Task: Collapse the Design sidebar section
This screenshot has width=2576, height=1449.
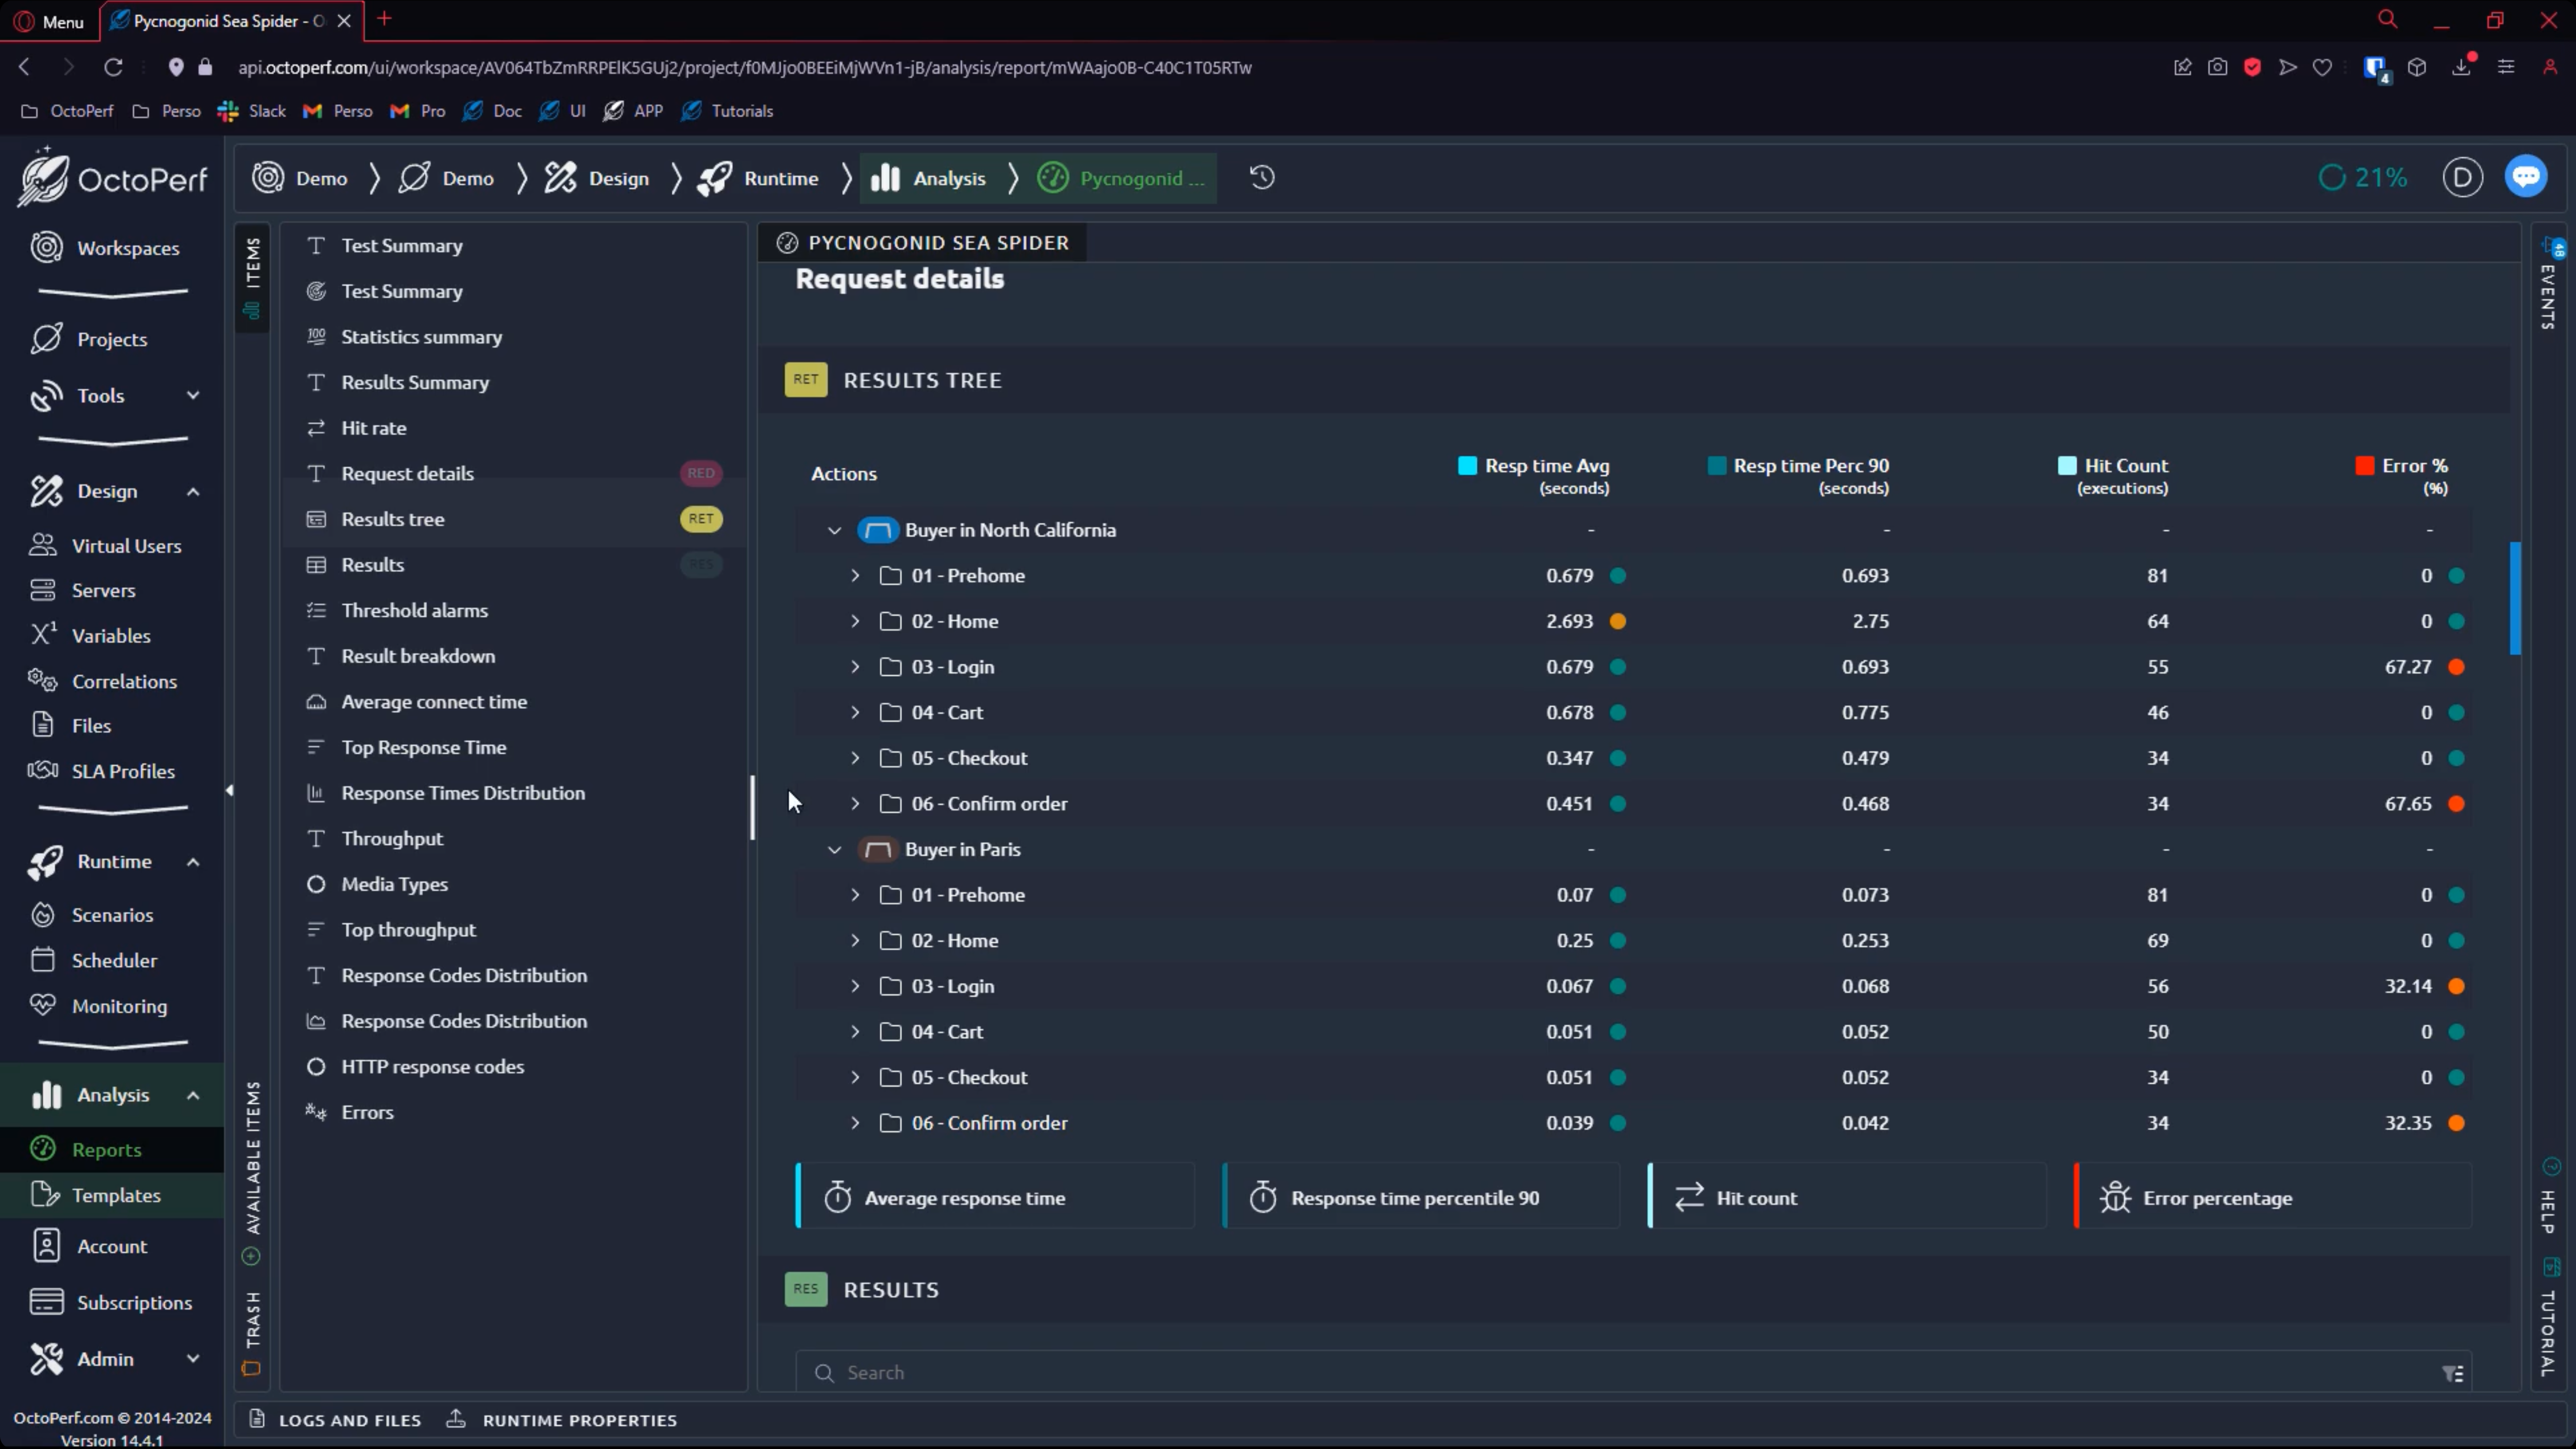Action: click(x=193, y=491)
